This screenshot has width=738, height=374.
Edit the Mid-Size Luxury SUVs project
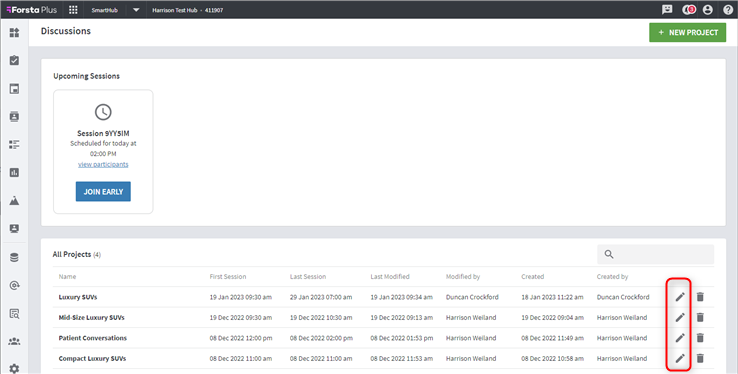[x=680, y=318]
